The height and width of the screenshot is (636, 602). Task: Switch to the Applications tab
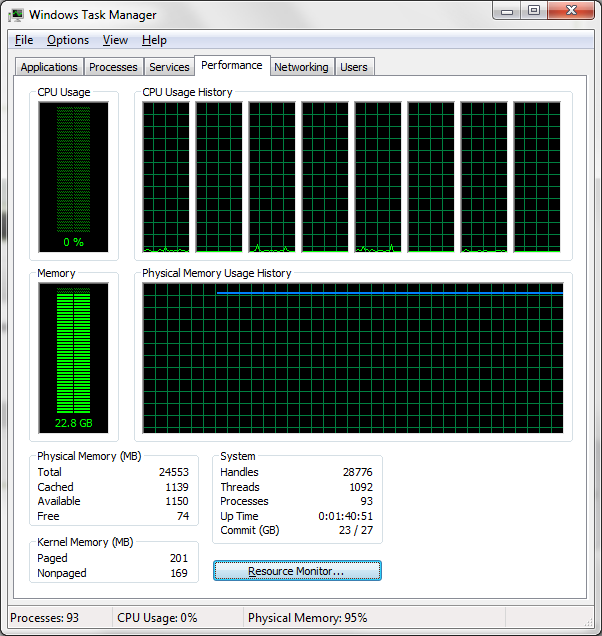(x=49, y=67)
